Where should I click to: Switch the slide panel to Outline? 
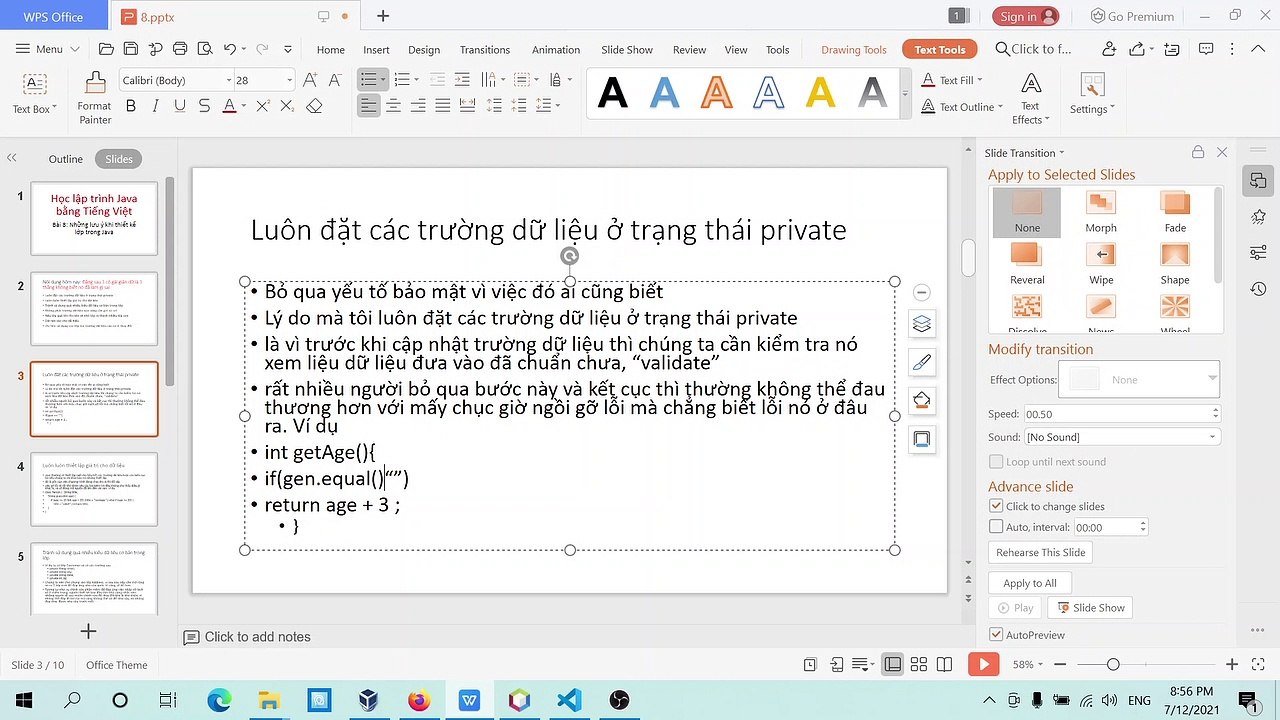coord(66,159)
